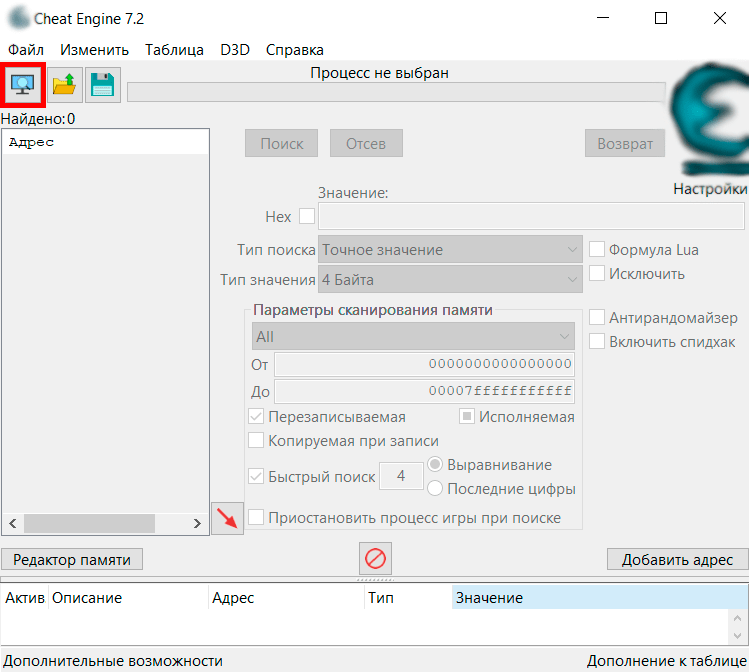This screenshot has width=749, height=672.
Task: Click the Тип column header
Action: click(x=408, y=597)
